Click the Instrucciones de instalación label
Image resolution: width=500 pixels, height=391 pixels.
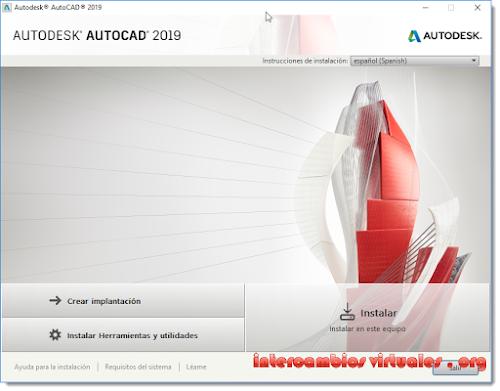(305, 61)
